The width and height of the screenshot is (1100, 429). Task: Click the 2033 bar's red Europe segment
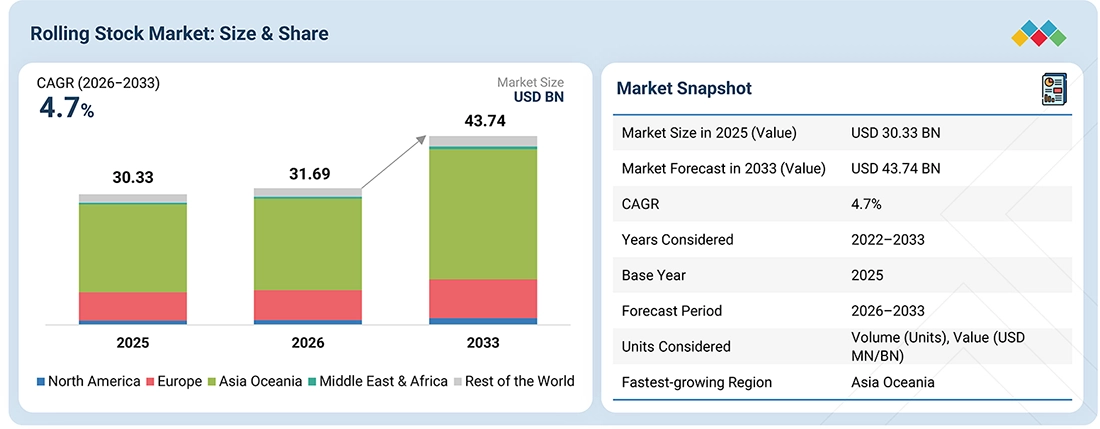coord(483,299)
